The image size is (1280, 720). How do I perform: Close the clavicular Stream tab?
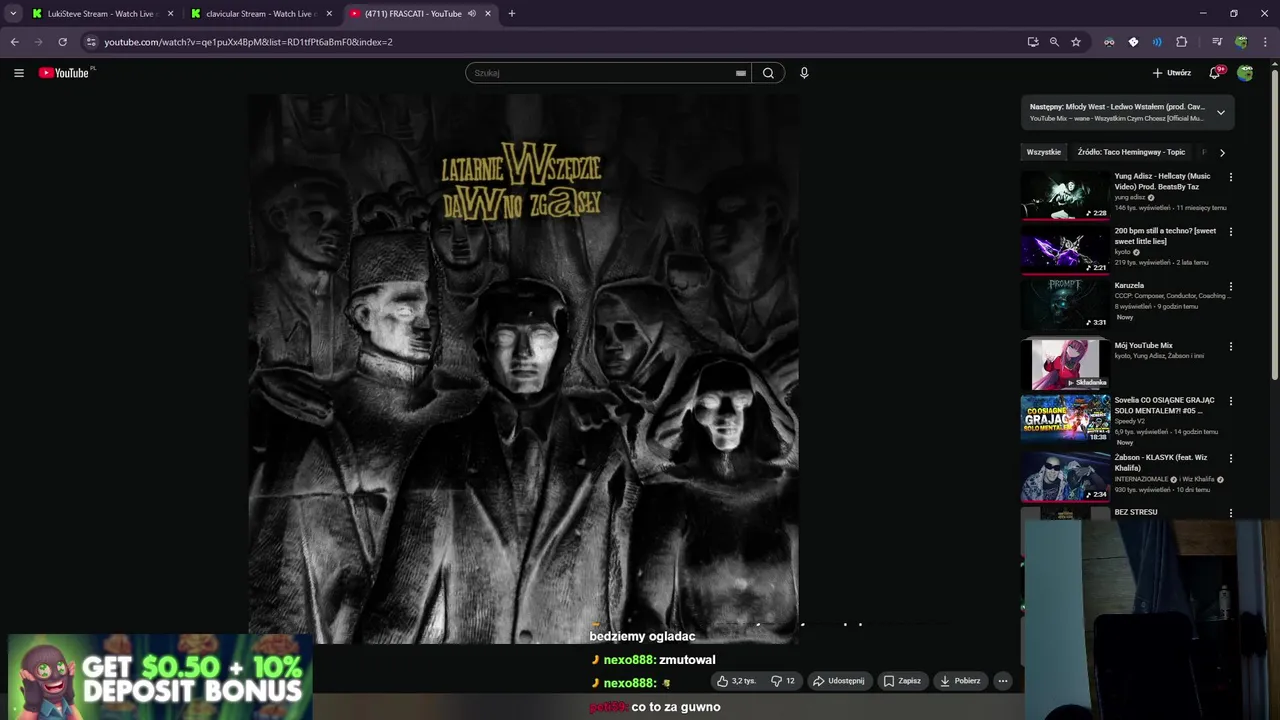(x=329, y=14)
